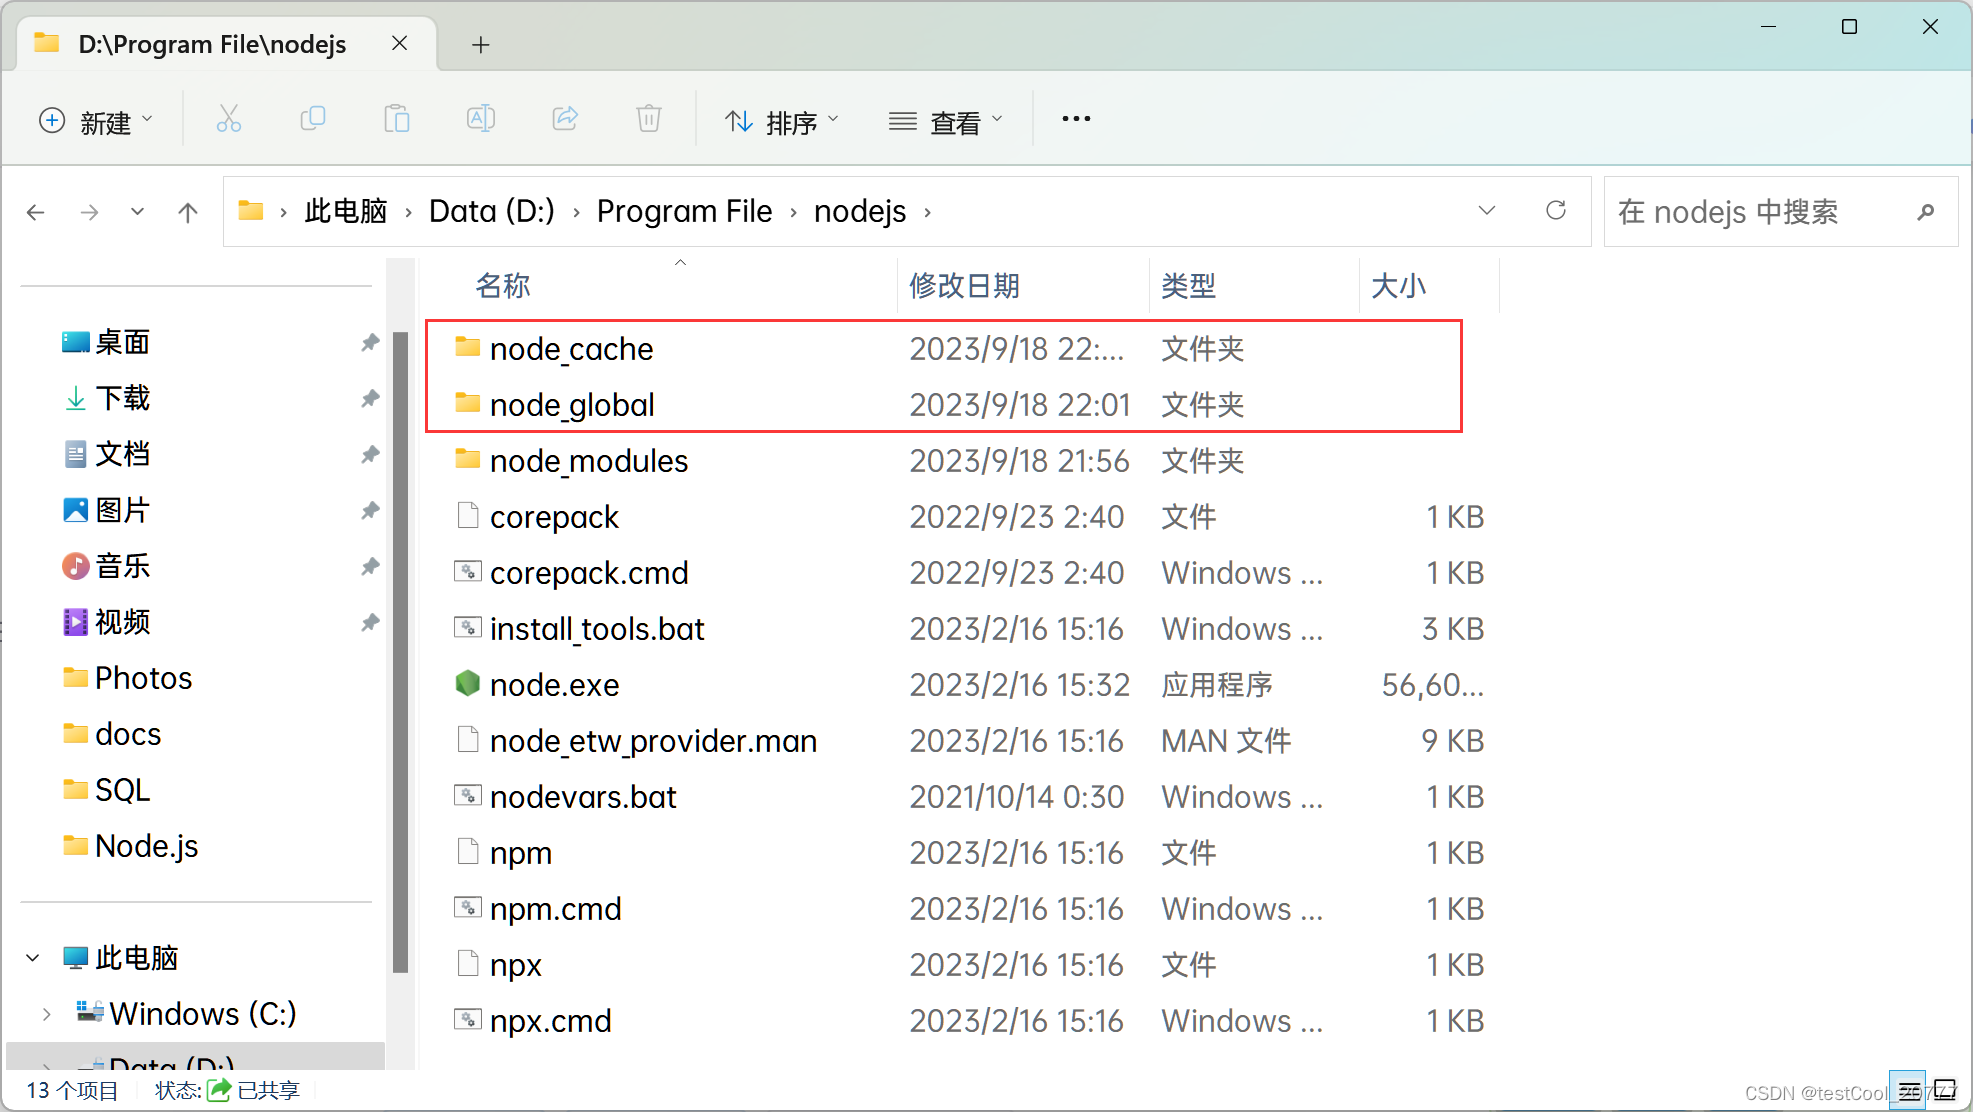Image resolution: width=1973 pixels, height=1112 pixels.
Task: Select the Rename icon in the toolbar
Action: click(481, 119)
